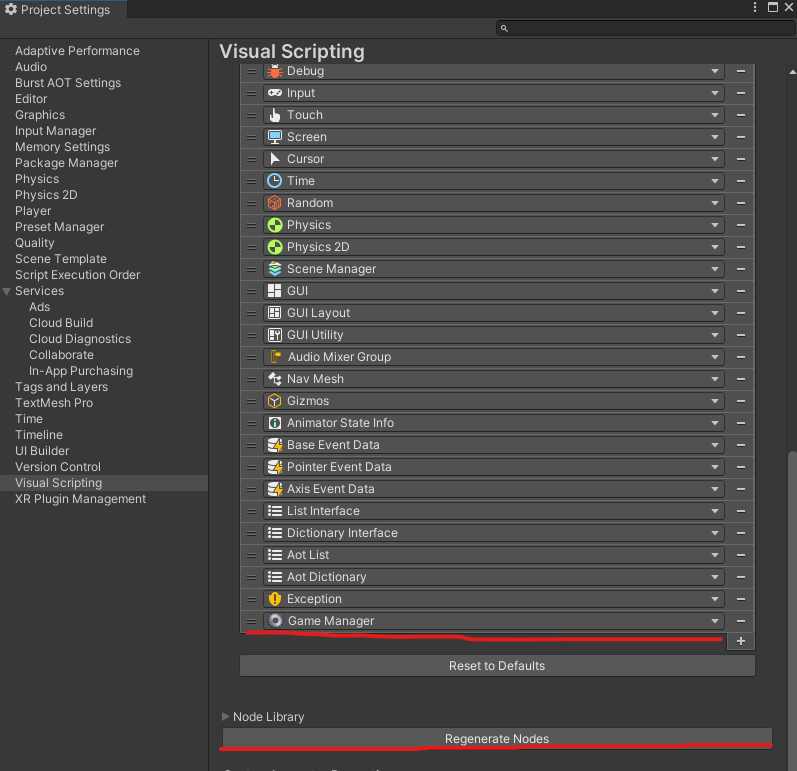Remove the Nav Mesh type entry
Image resolution: width=797 pixels, height=771 pixels.
coord(741,379)
